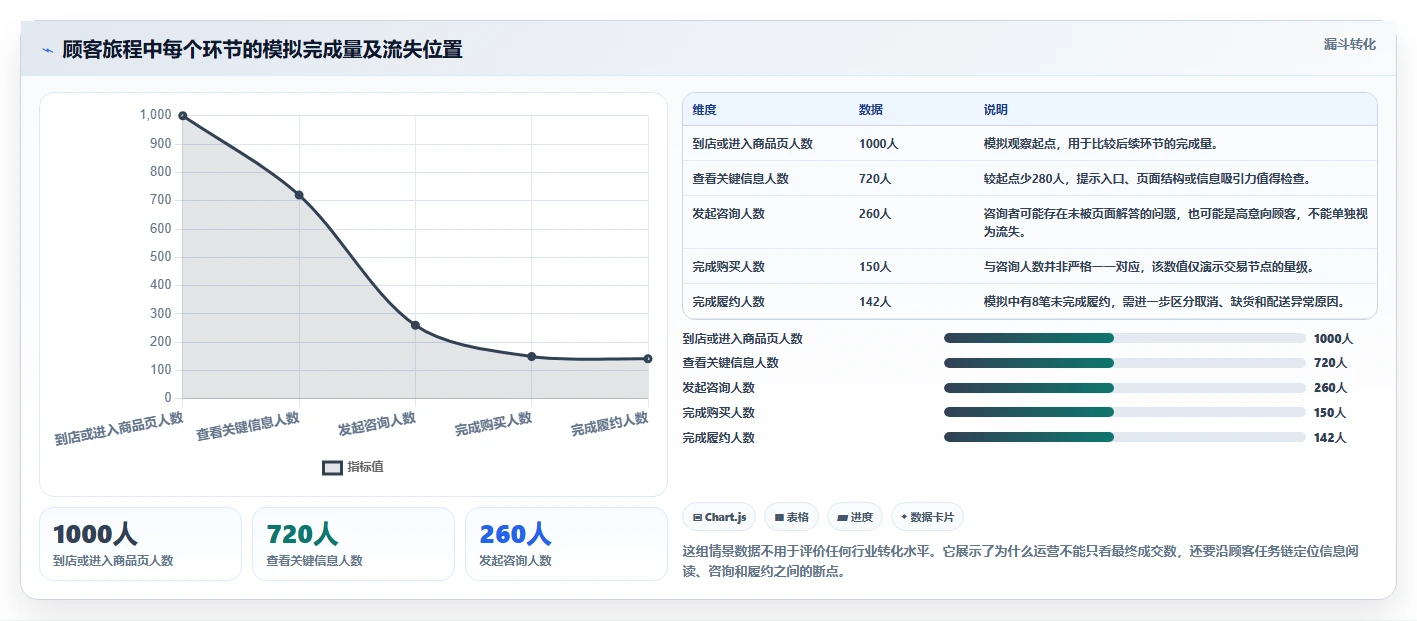Click the 漏斗转化 tag at top right
1417x621 pixels.
coord(1349,44)
